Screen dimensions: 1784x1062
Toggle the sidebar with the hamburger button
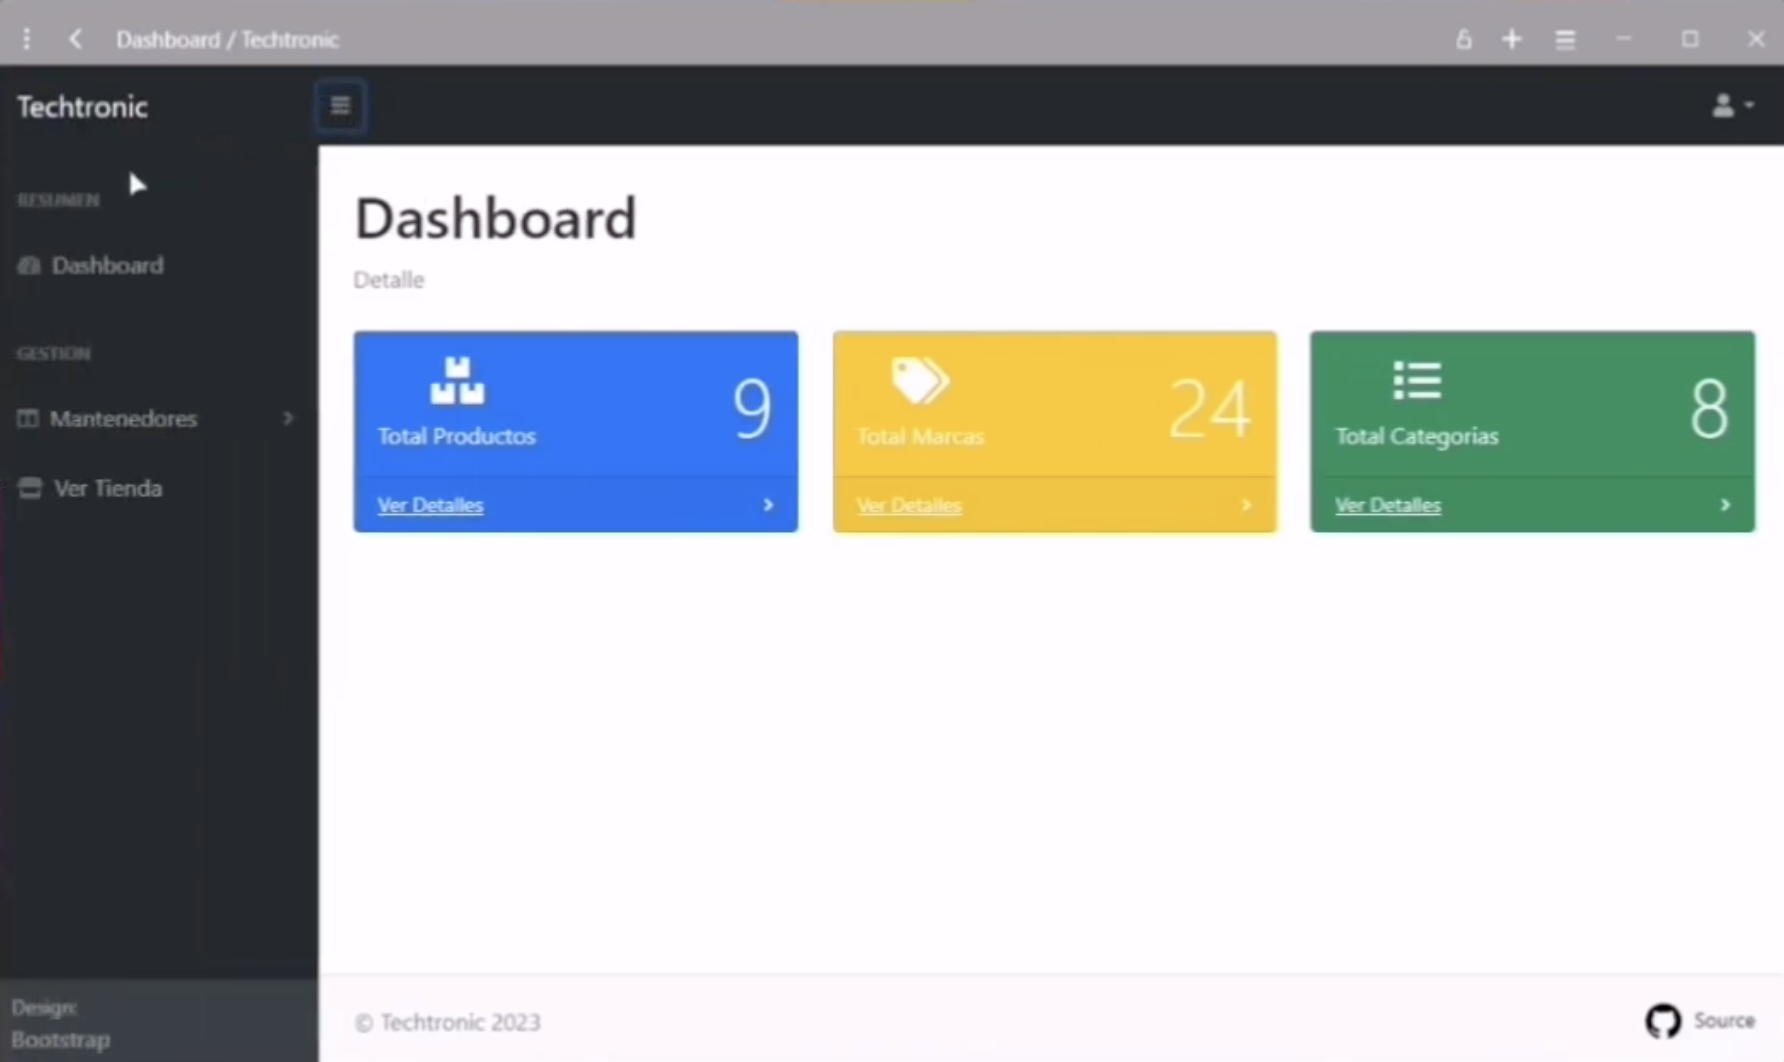(x=340, y=106)
